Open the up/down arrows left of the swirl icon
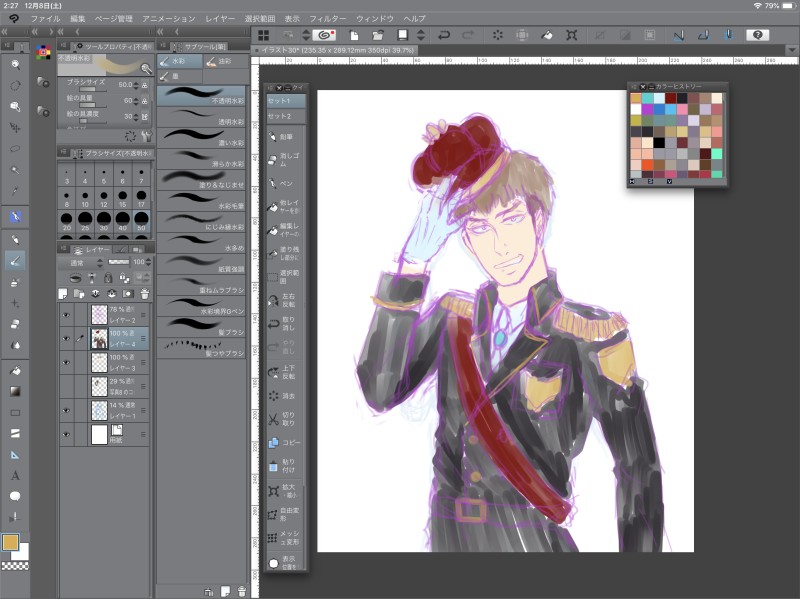Image resolution: width=800 pixels, height=599 pixels. click(x=306, y=35)
